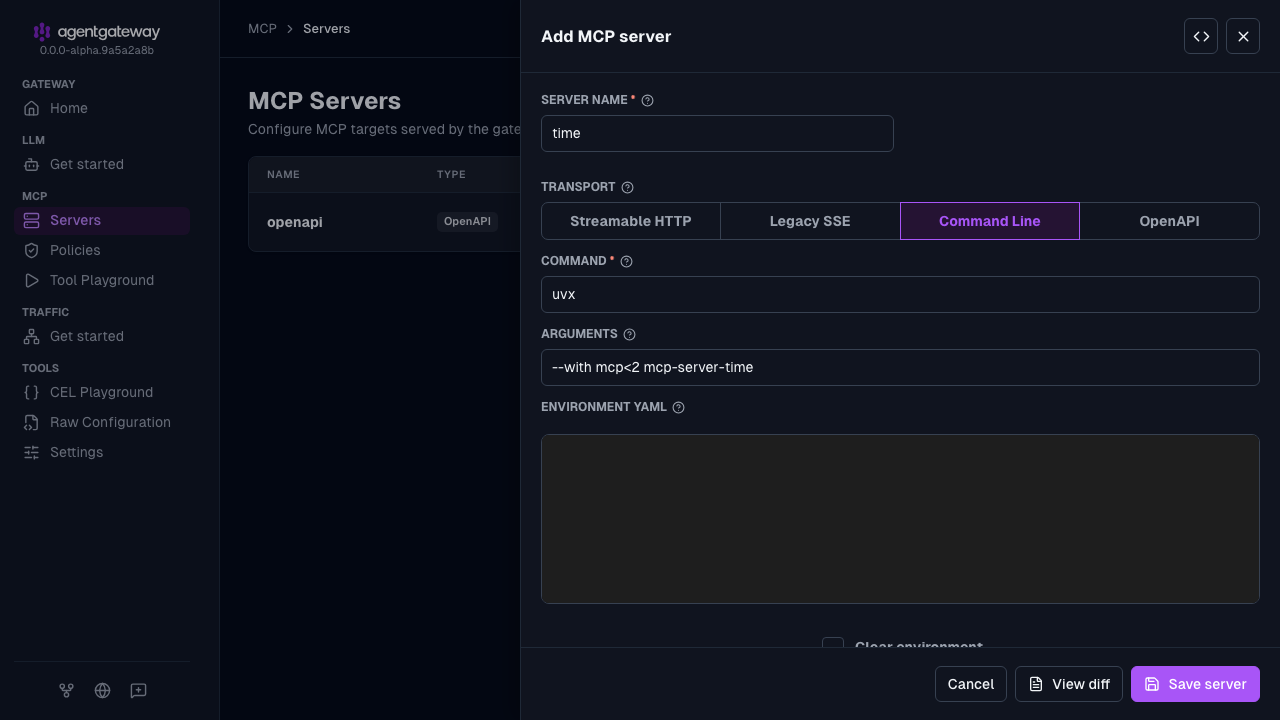Open Settings in the sidebar

(102, 452)
